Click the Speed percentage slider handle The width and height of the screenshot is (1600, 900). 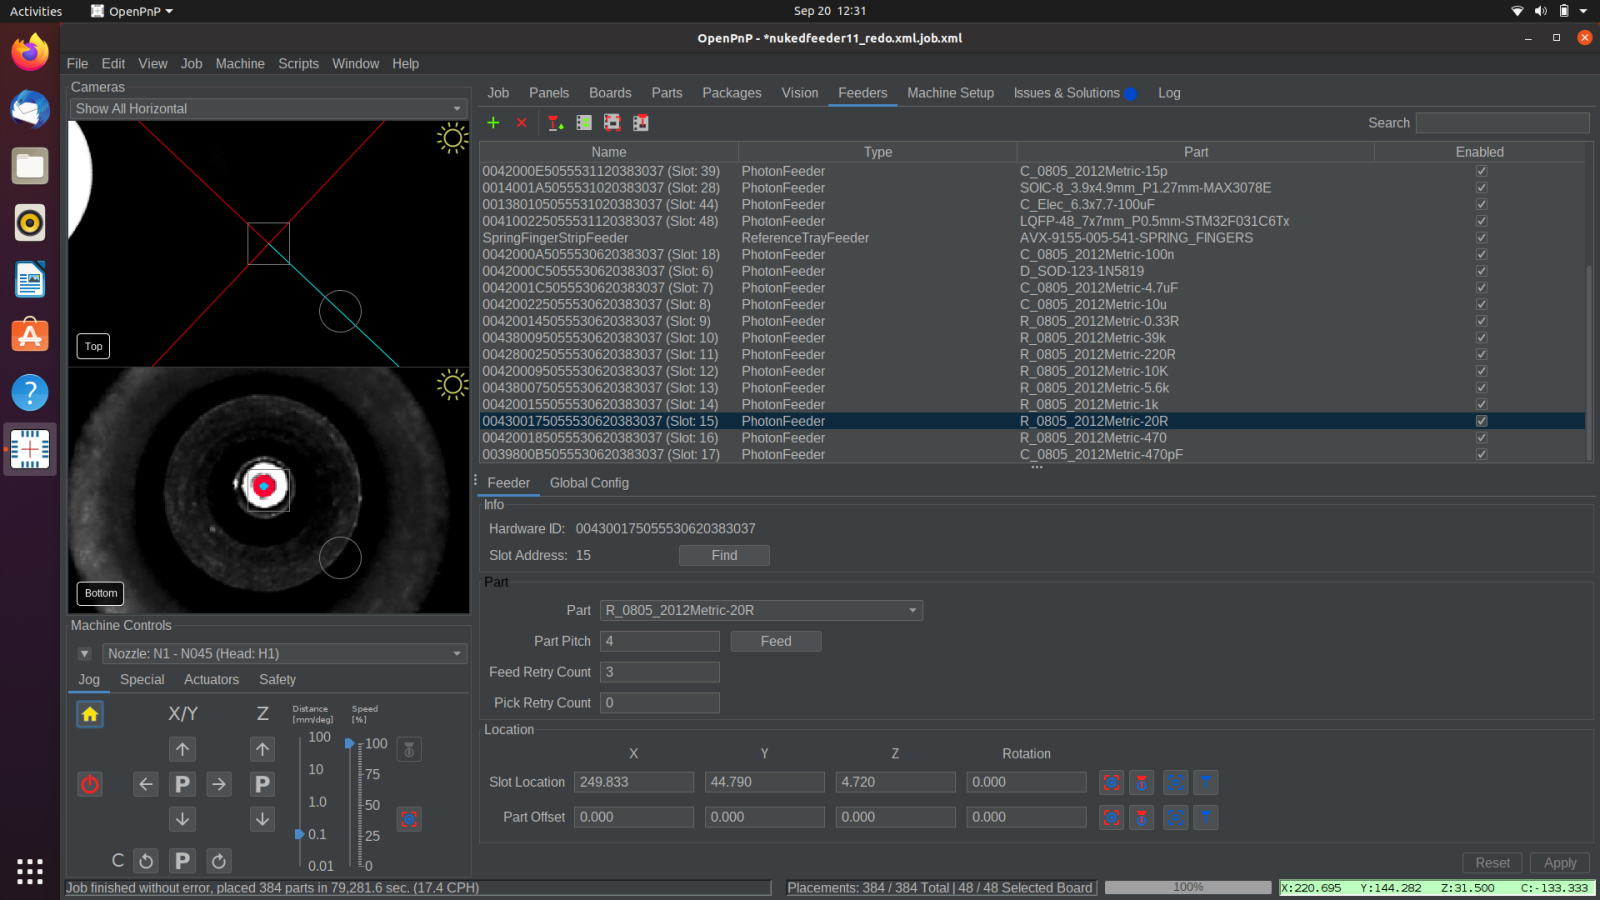(350, 744)
